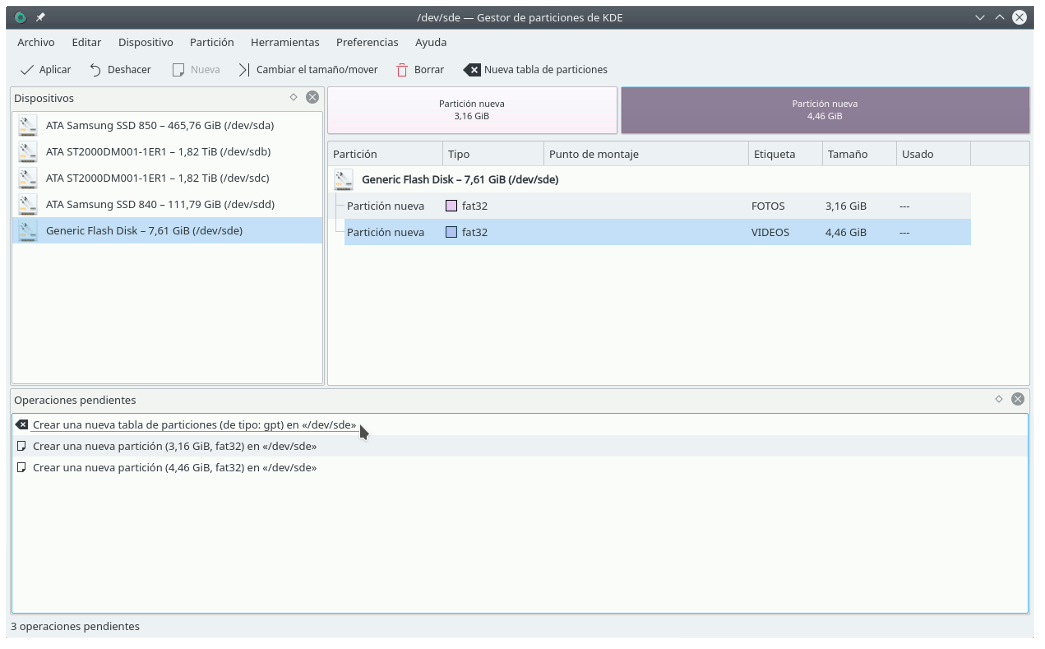The image size is (1045, 649).
Task: Close the Operaciones pendientes panel
Action: coord(1017,399)
